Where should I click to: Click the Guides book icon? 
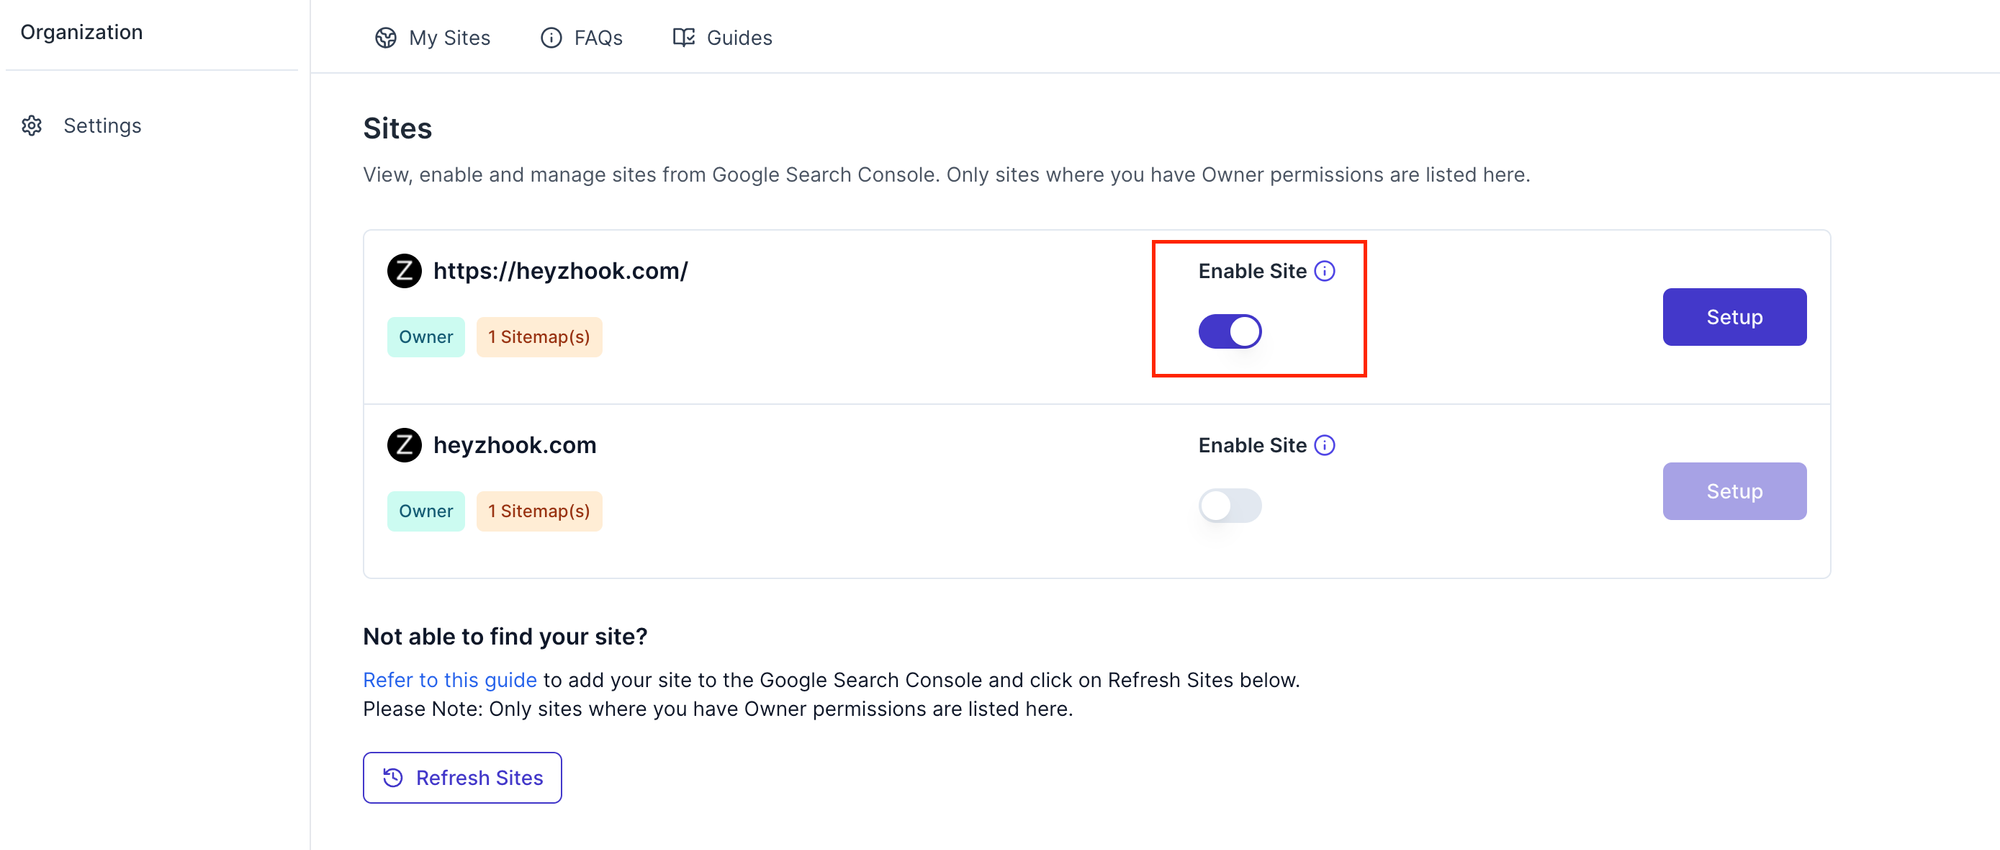(x=683, y=38)
